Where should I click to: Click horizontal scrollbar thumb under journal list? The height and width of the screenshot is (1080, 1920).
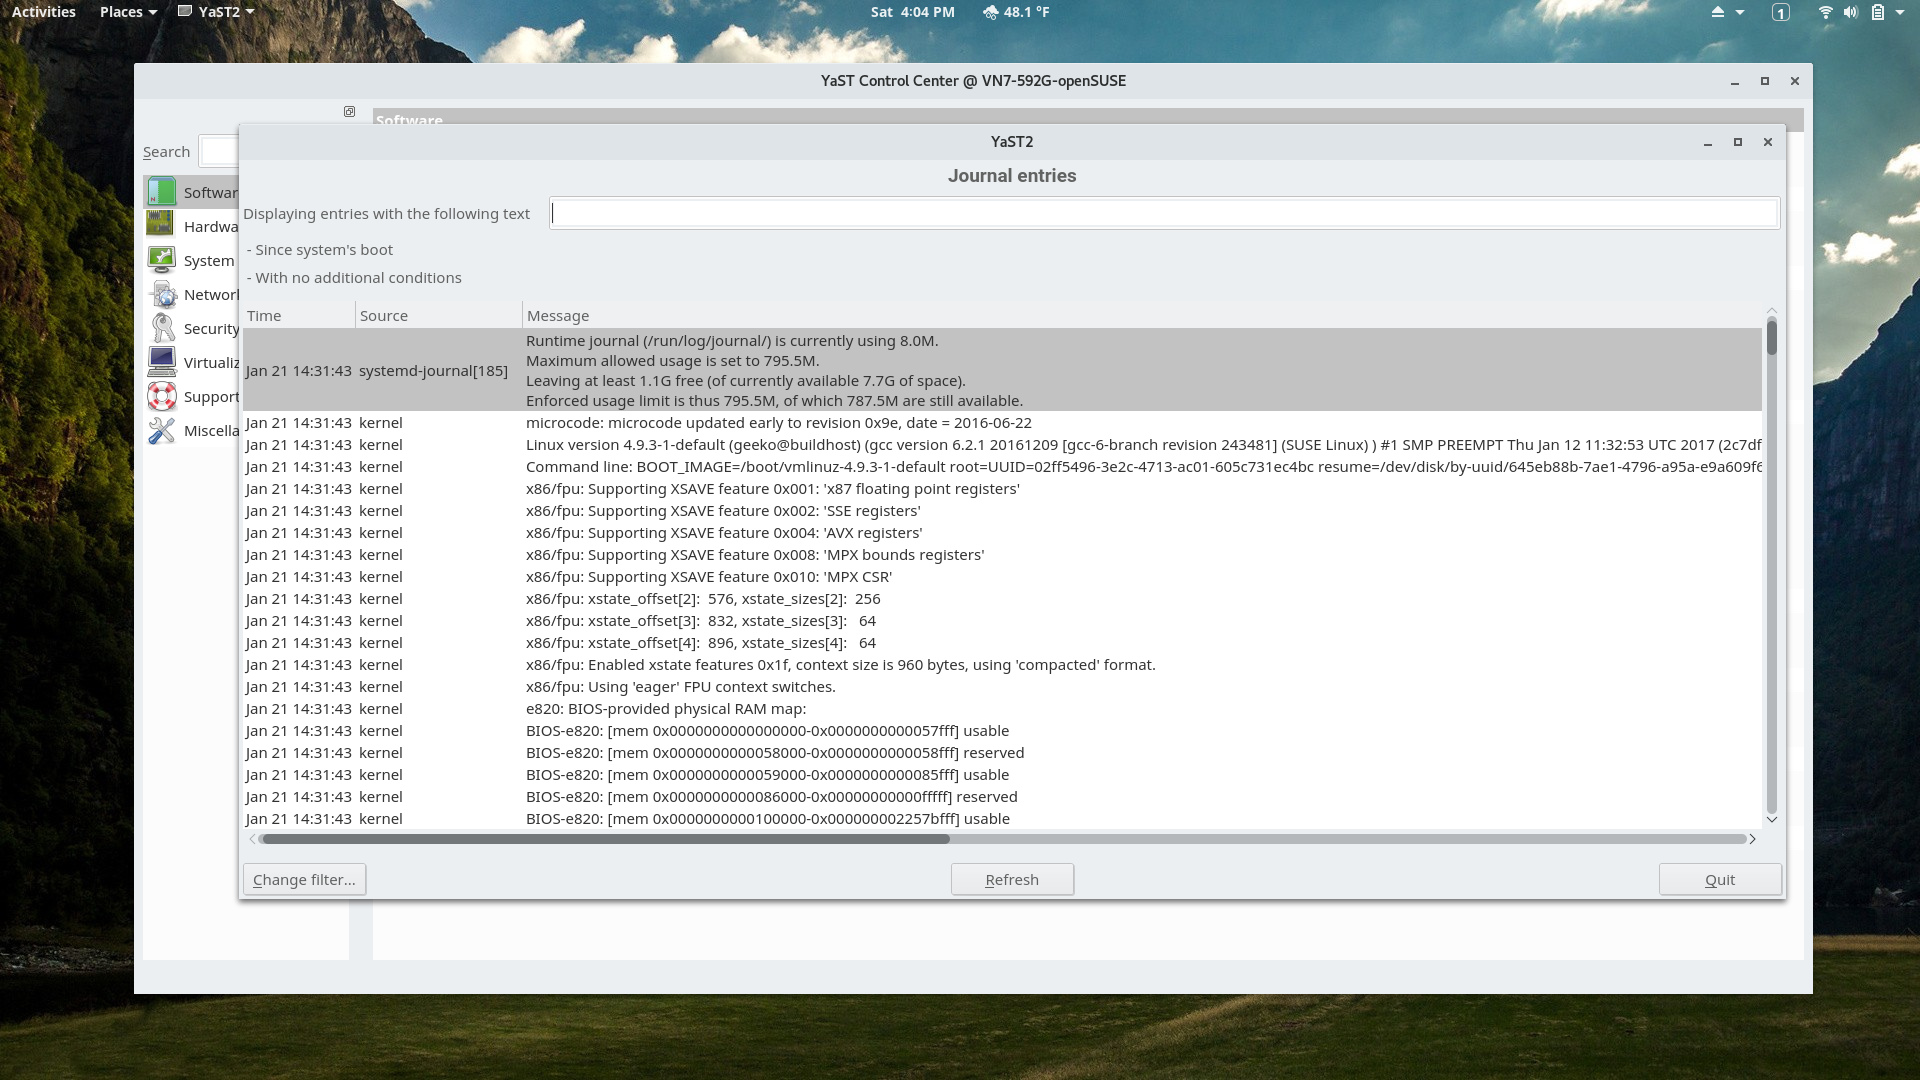pyautogui.click(x=604, y=839)
